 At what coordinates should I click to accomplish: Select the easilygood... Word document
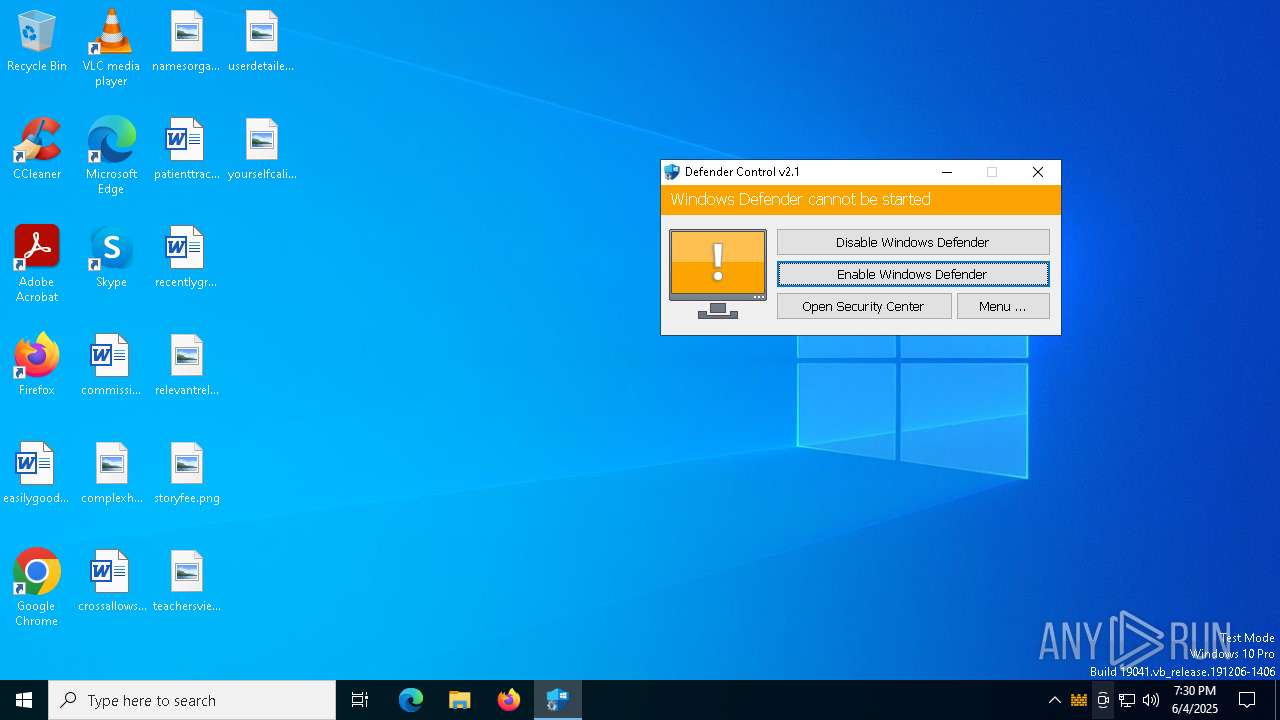tap(37, 474)
